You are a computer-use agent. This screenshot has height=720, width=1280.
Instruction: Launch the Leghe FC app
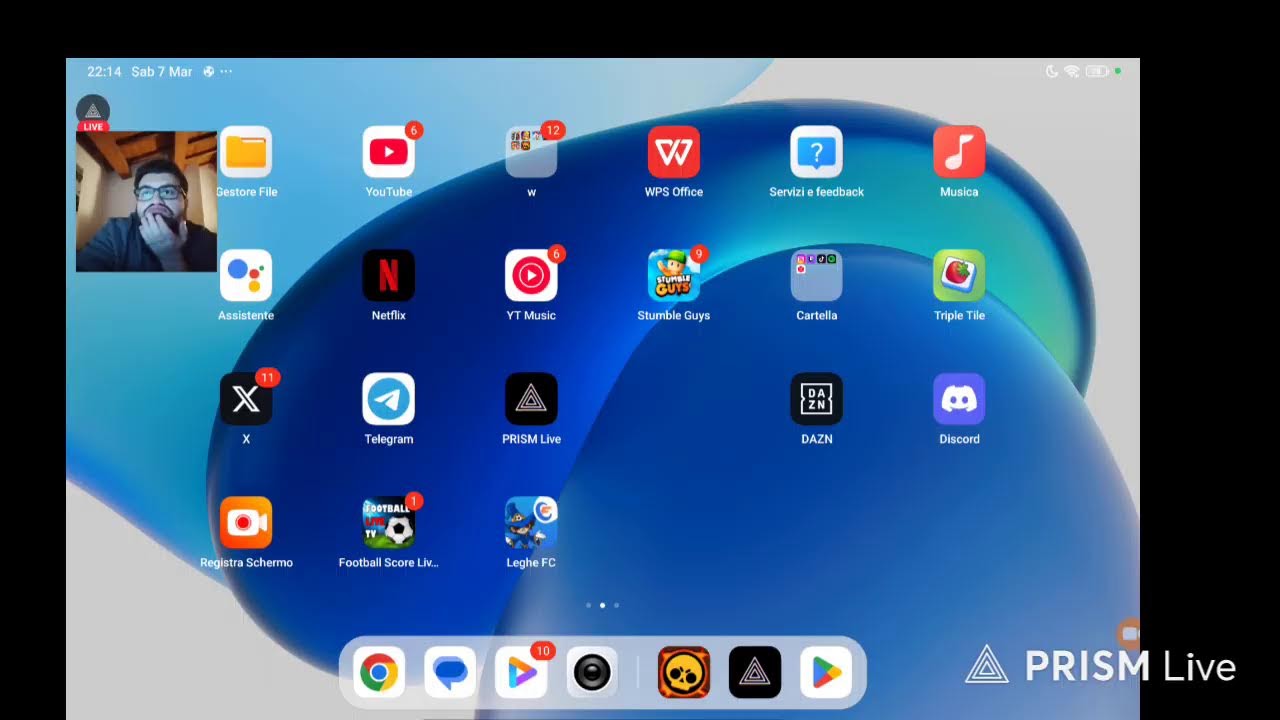(531, 522)
